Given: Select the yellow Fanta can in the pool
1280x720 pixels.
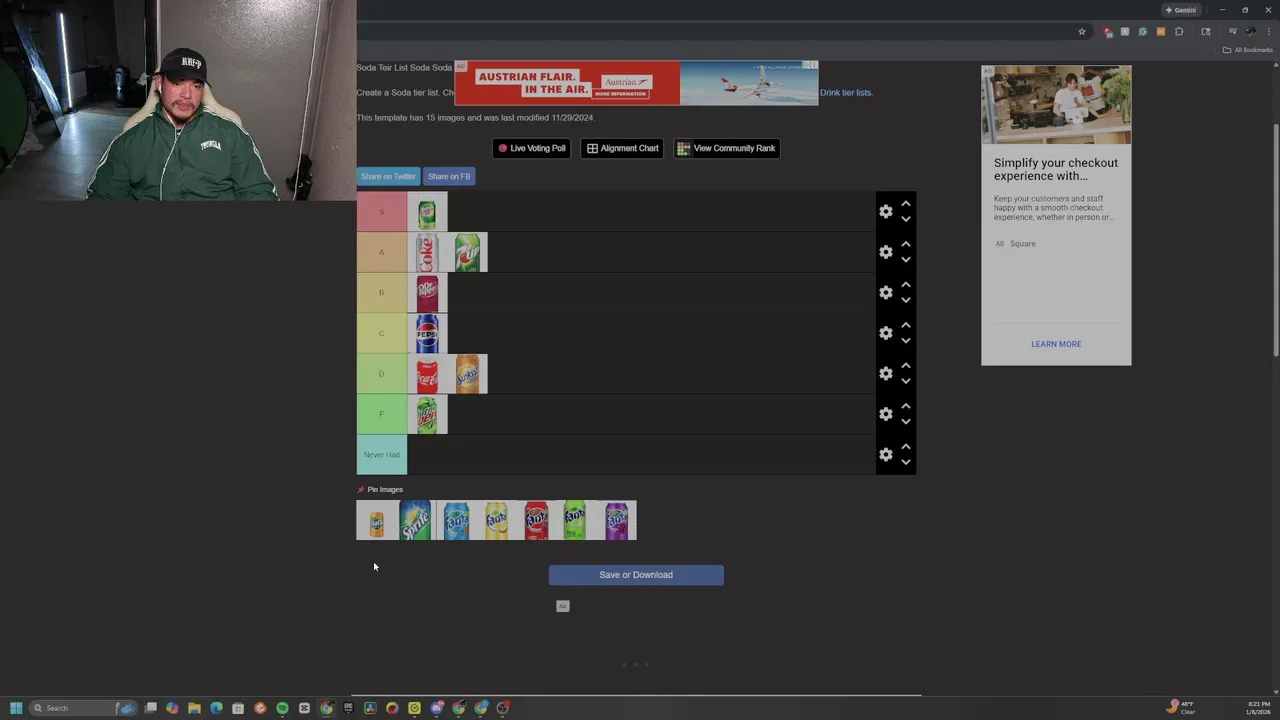Looking at the screenshot, I should click(496, 520).
